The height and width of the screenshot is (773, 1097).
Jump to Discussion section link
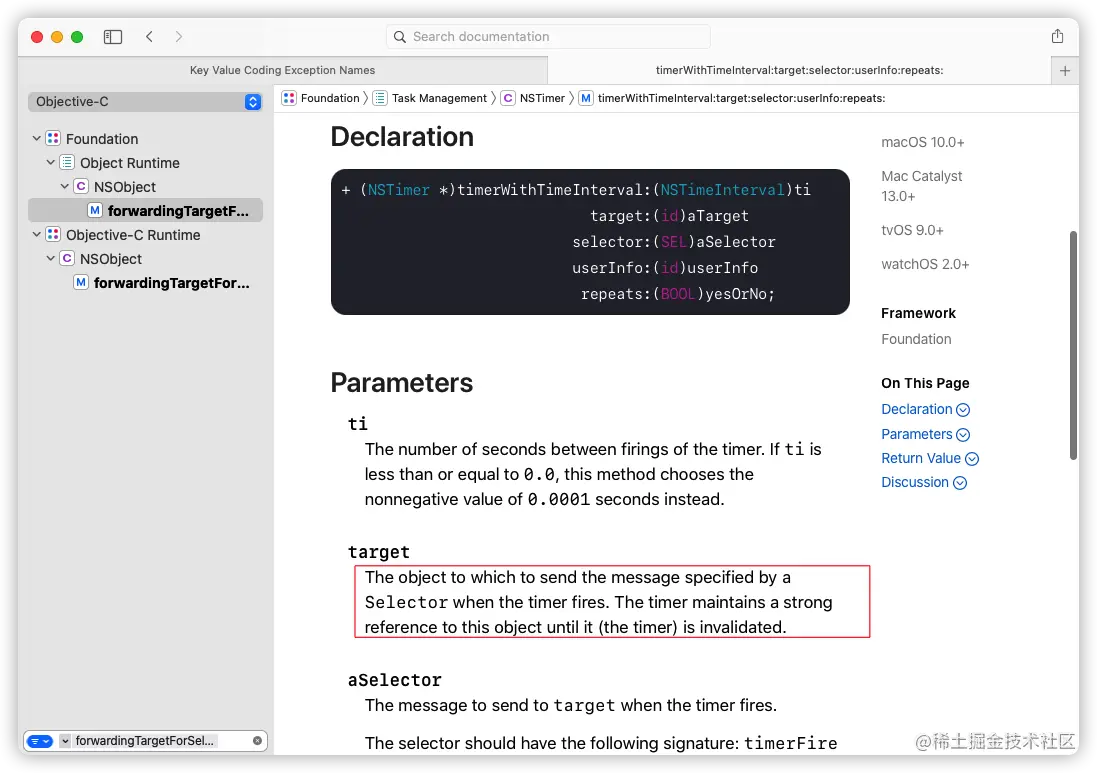pos(914,482)
